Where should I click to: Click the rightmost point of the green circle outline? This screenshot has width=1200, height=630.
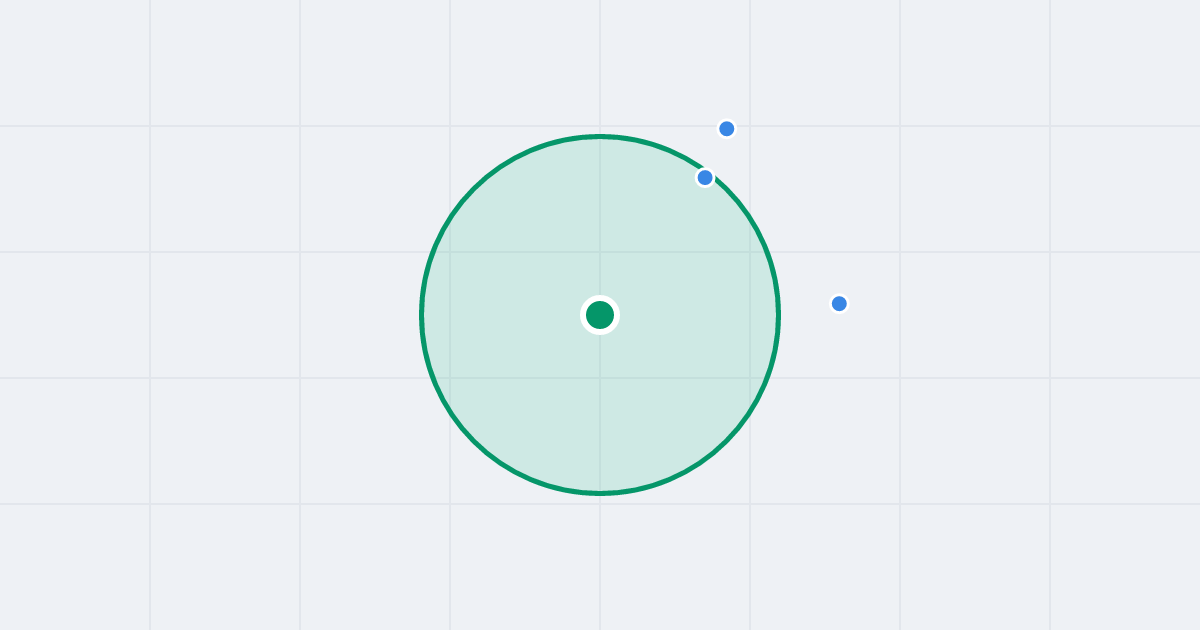click(x=778, y=315)
